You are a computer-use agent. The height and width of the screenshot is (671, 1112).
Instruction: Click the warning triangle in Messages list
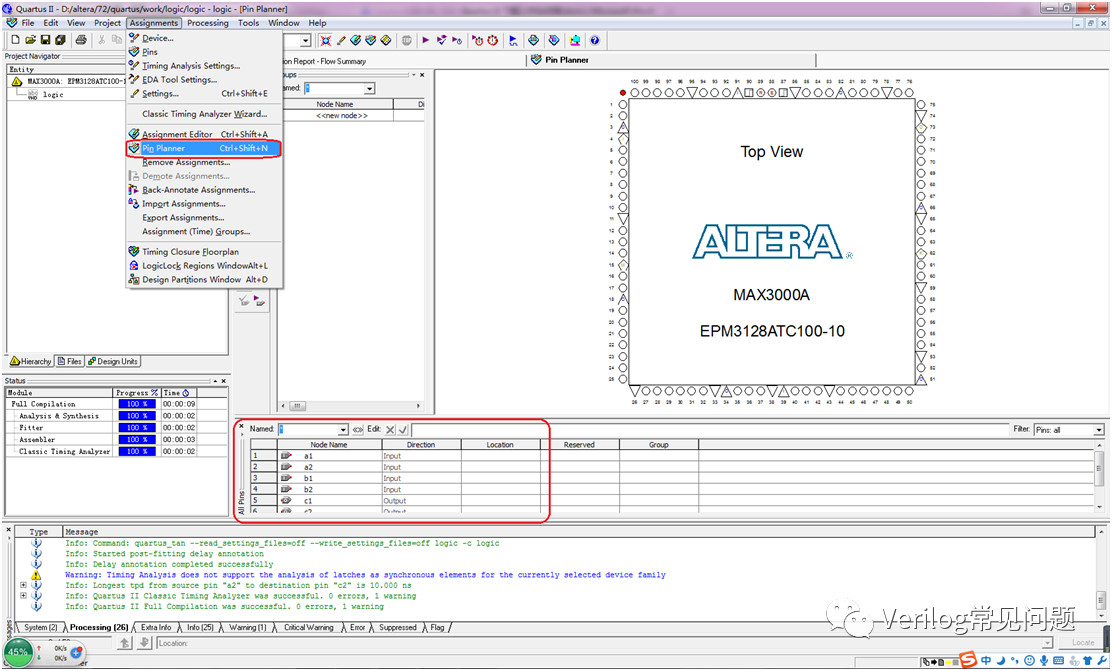[x=36, y=575]
